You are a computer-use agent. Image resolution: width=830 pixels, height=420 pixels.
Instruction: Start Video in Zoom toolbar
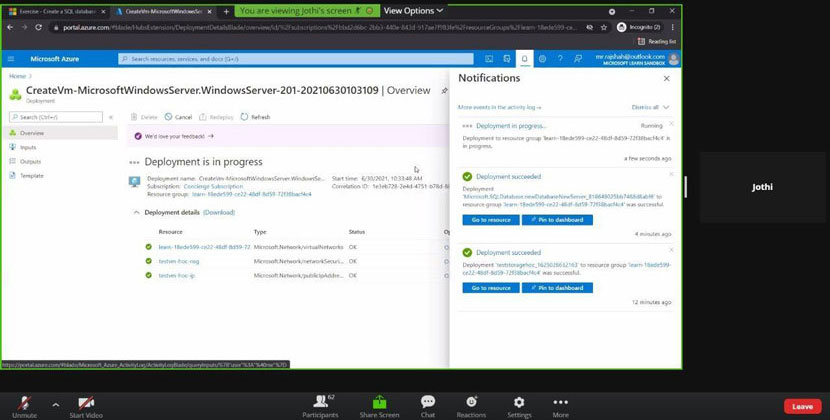tap(86, 407)
